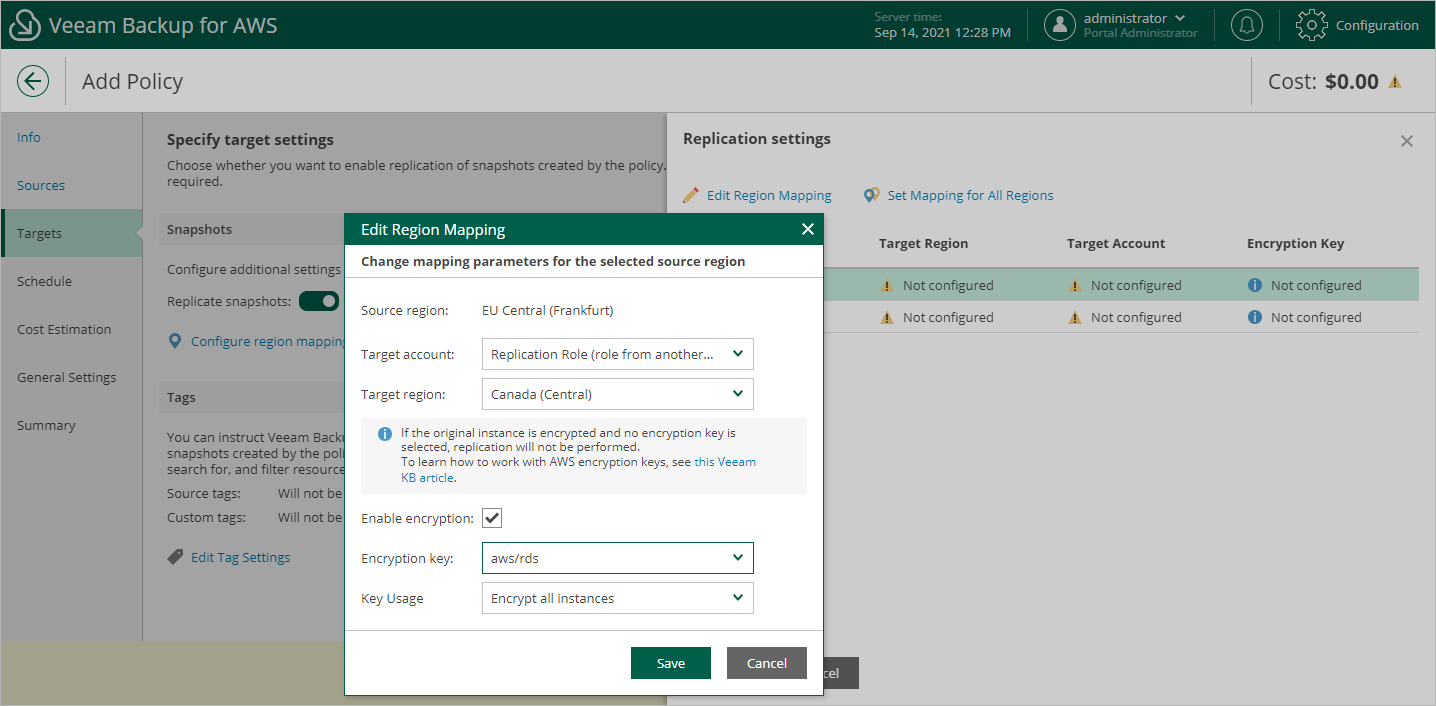
Task: Click the Configuration label in header
Action: (1377, 25)
